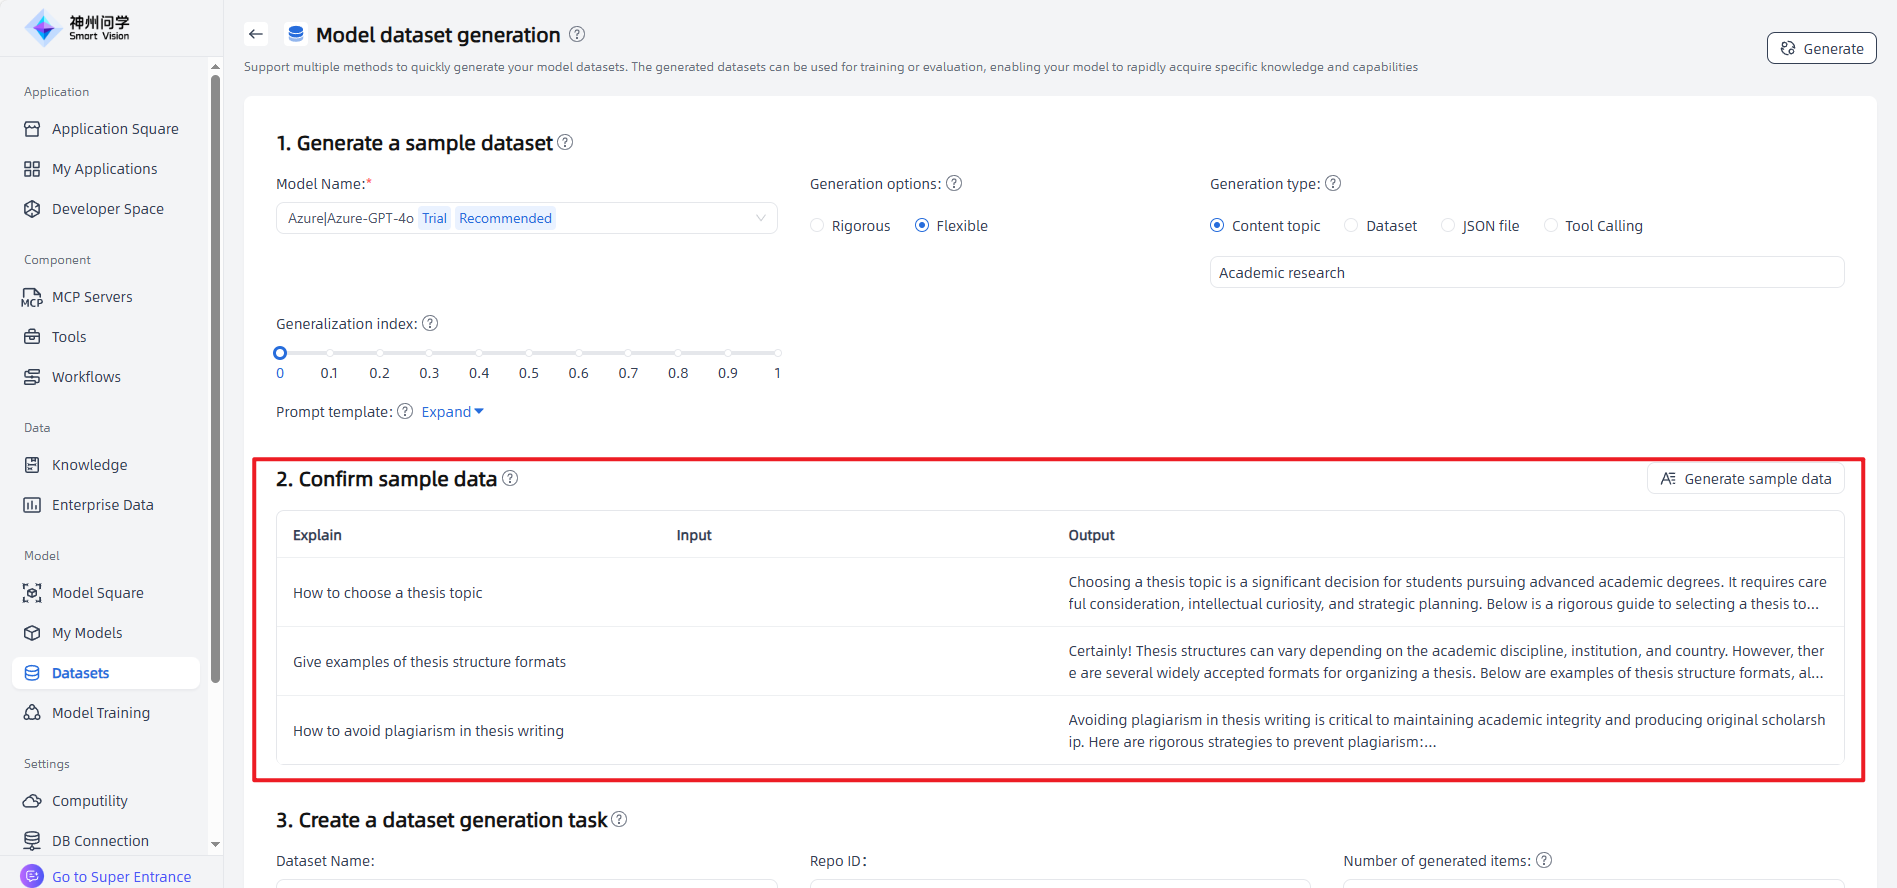Image resolution: width=1897 pixels, height=888 pixels.
Task: Open the Model Name dropdown
Action: coord(526,218)
